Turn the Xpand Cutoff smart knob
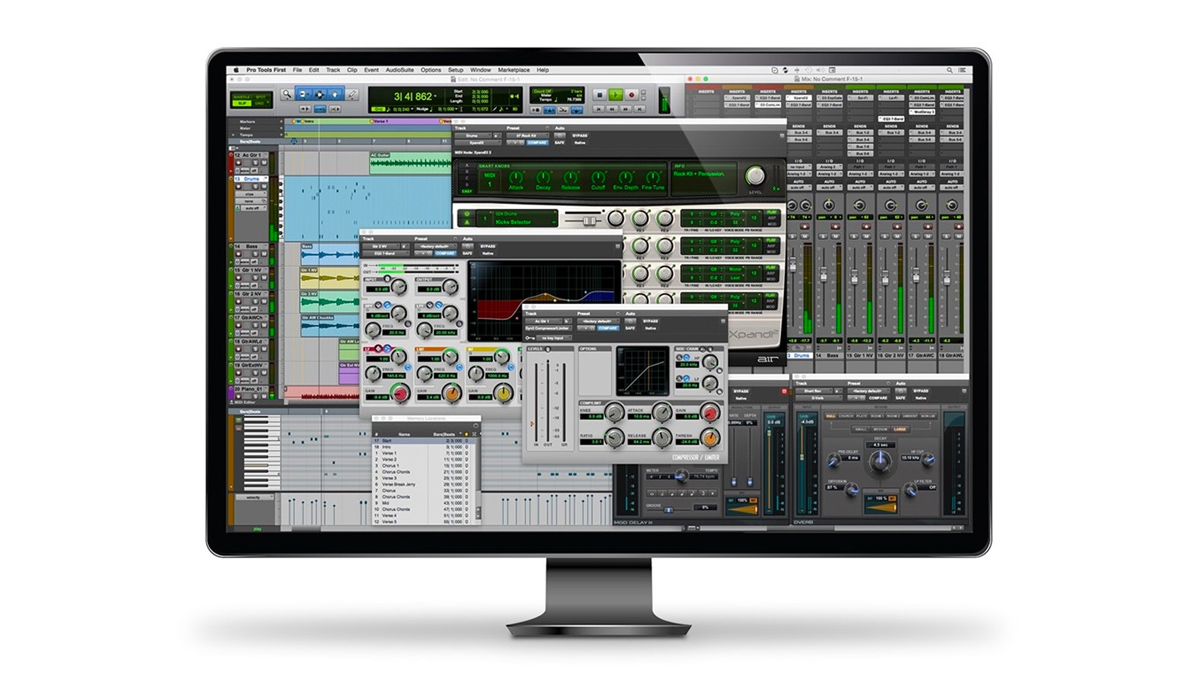 click(x=598, y=177)
